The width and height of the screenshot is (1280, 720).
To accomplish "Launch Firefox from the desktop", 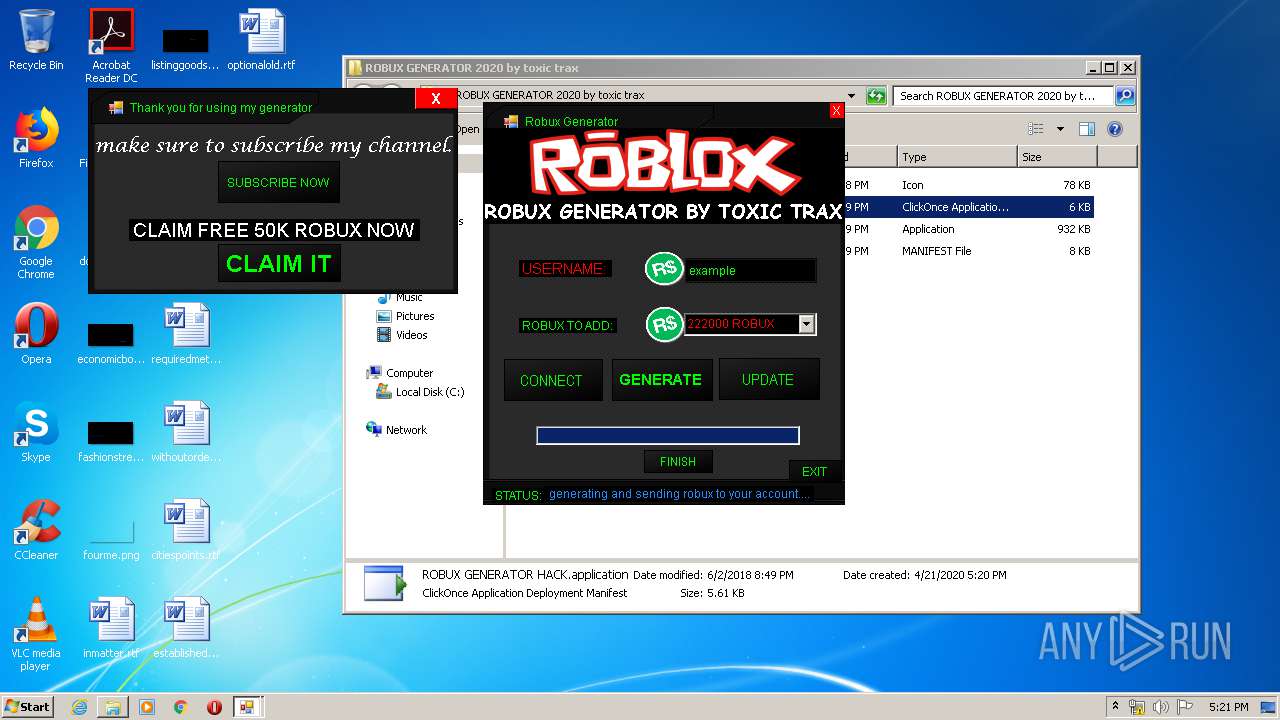I will click(x=36, y=138).
